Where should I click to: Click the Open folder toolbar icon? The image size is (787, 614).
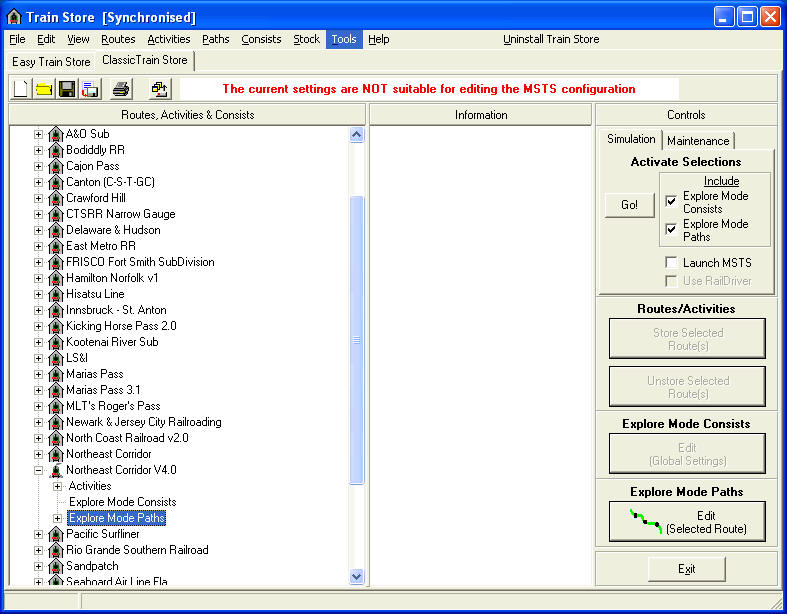pos(44,89)
